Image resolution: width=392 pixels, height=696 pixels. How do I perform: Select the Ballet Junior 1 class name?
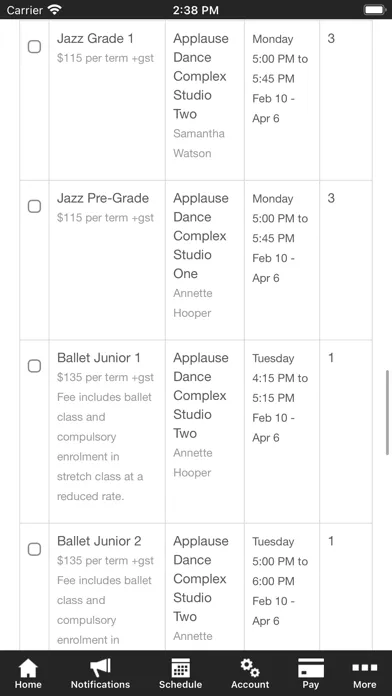click(x=99, y=358)
